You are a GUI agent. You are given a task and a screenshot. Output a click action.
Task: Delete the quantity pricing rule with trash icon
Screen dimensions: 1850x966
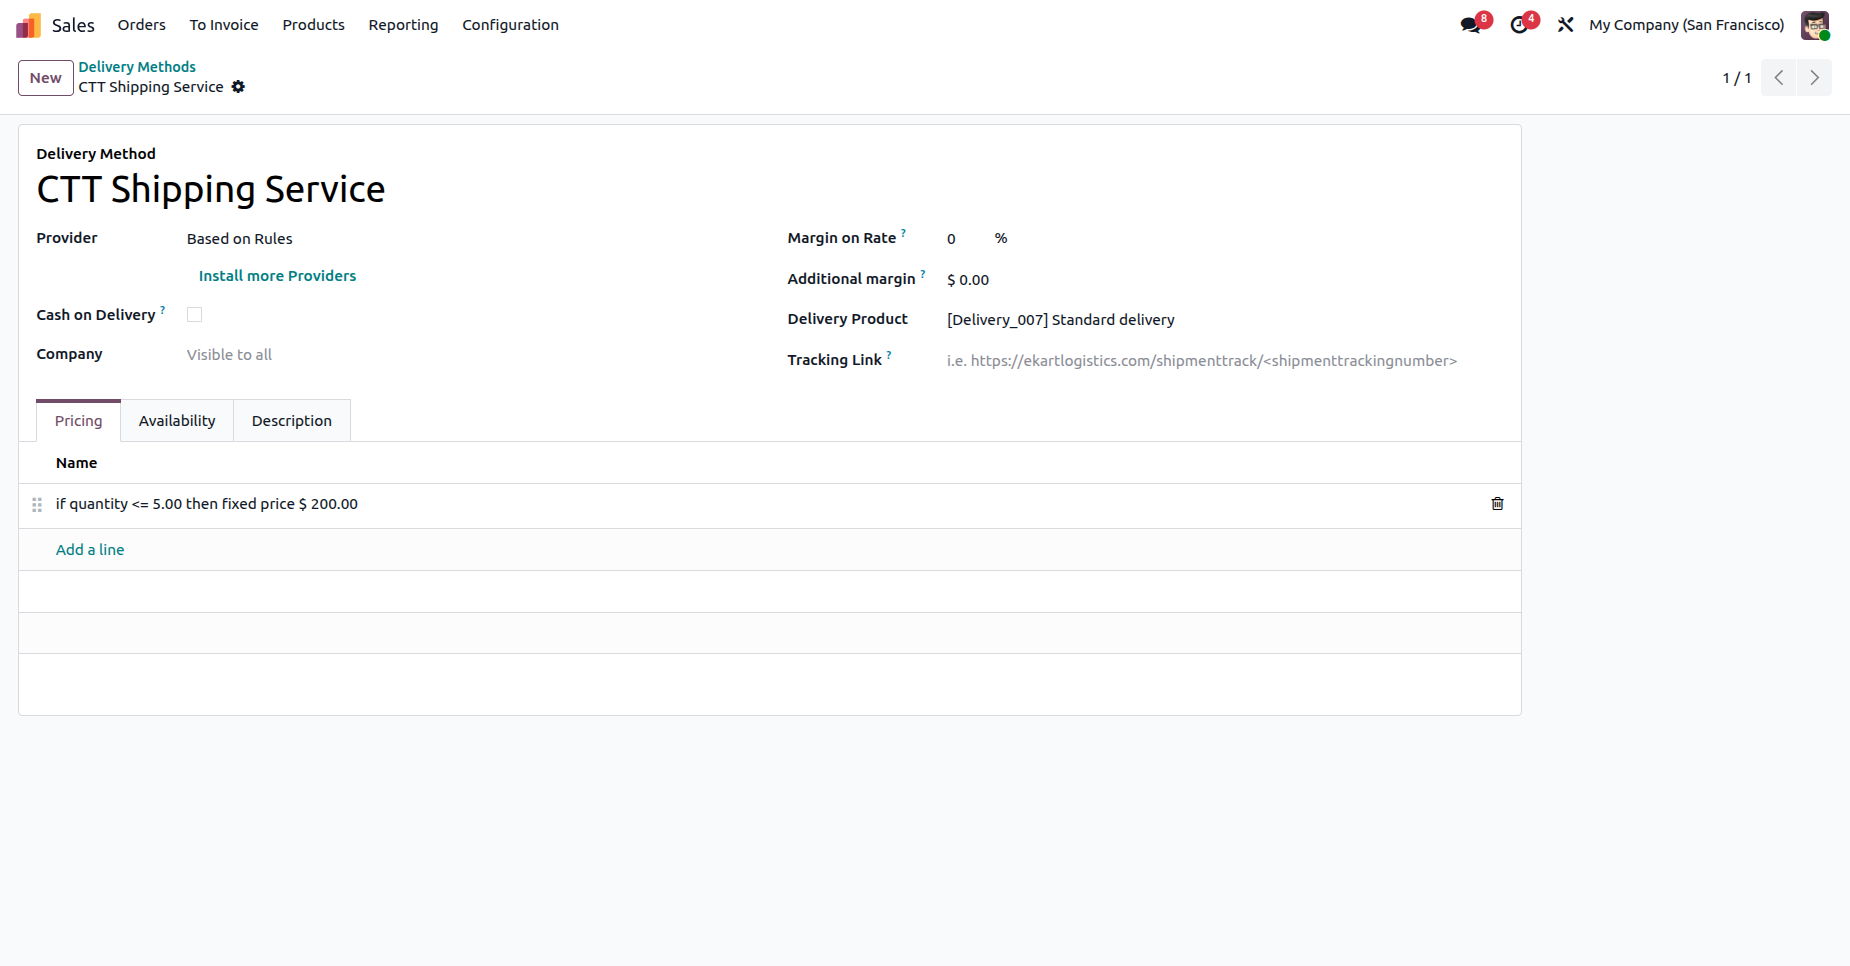[x=1497, y=504]
